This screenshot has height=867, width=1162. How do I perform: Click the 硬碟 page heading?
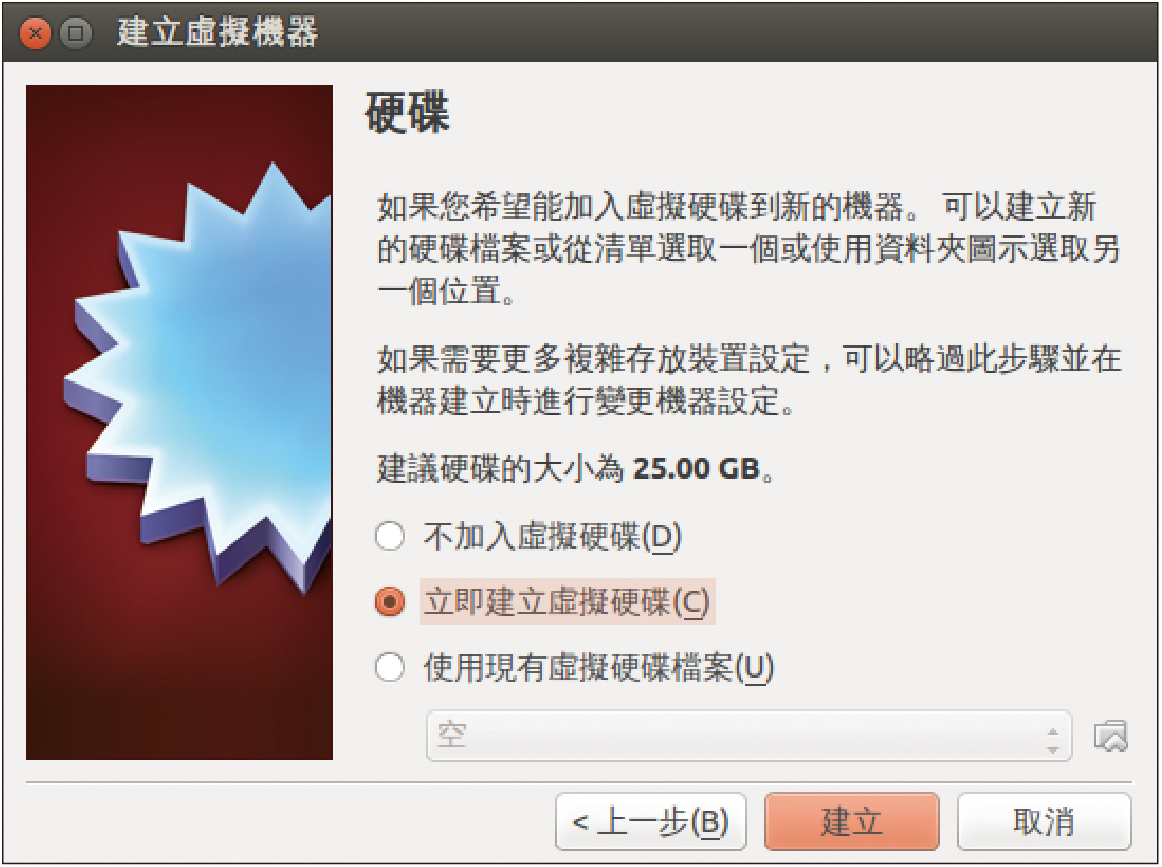tap(407, 113)
